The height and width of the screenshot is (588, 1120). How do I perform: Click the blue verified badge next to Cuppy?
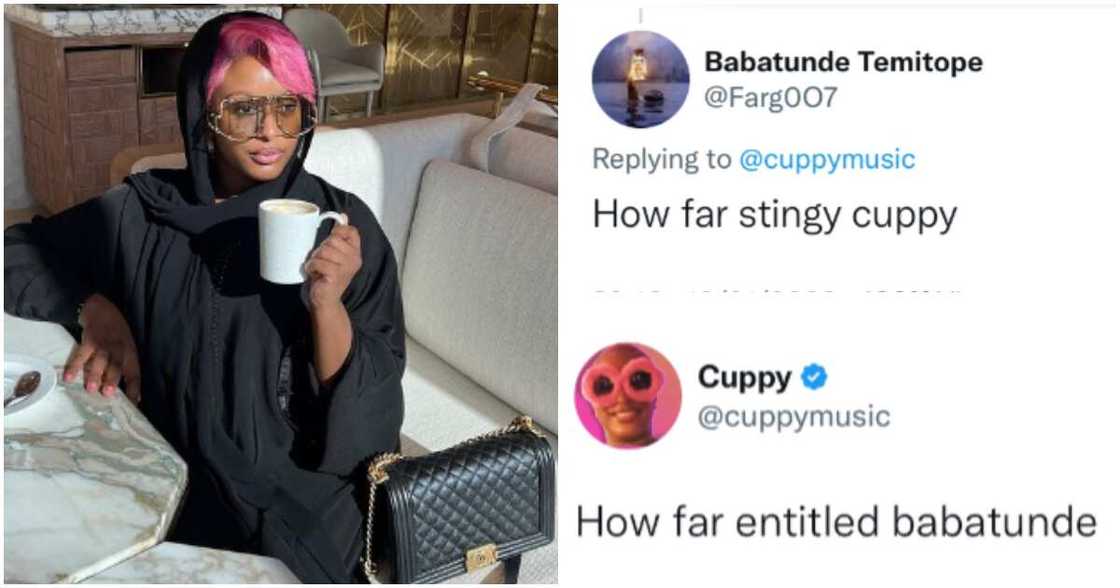coord(814,377)
